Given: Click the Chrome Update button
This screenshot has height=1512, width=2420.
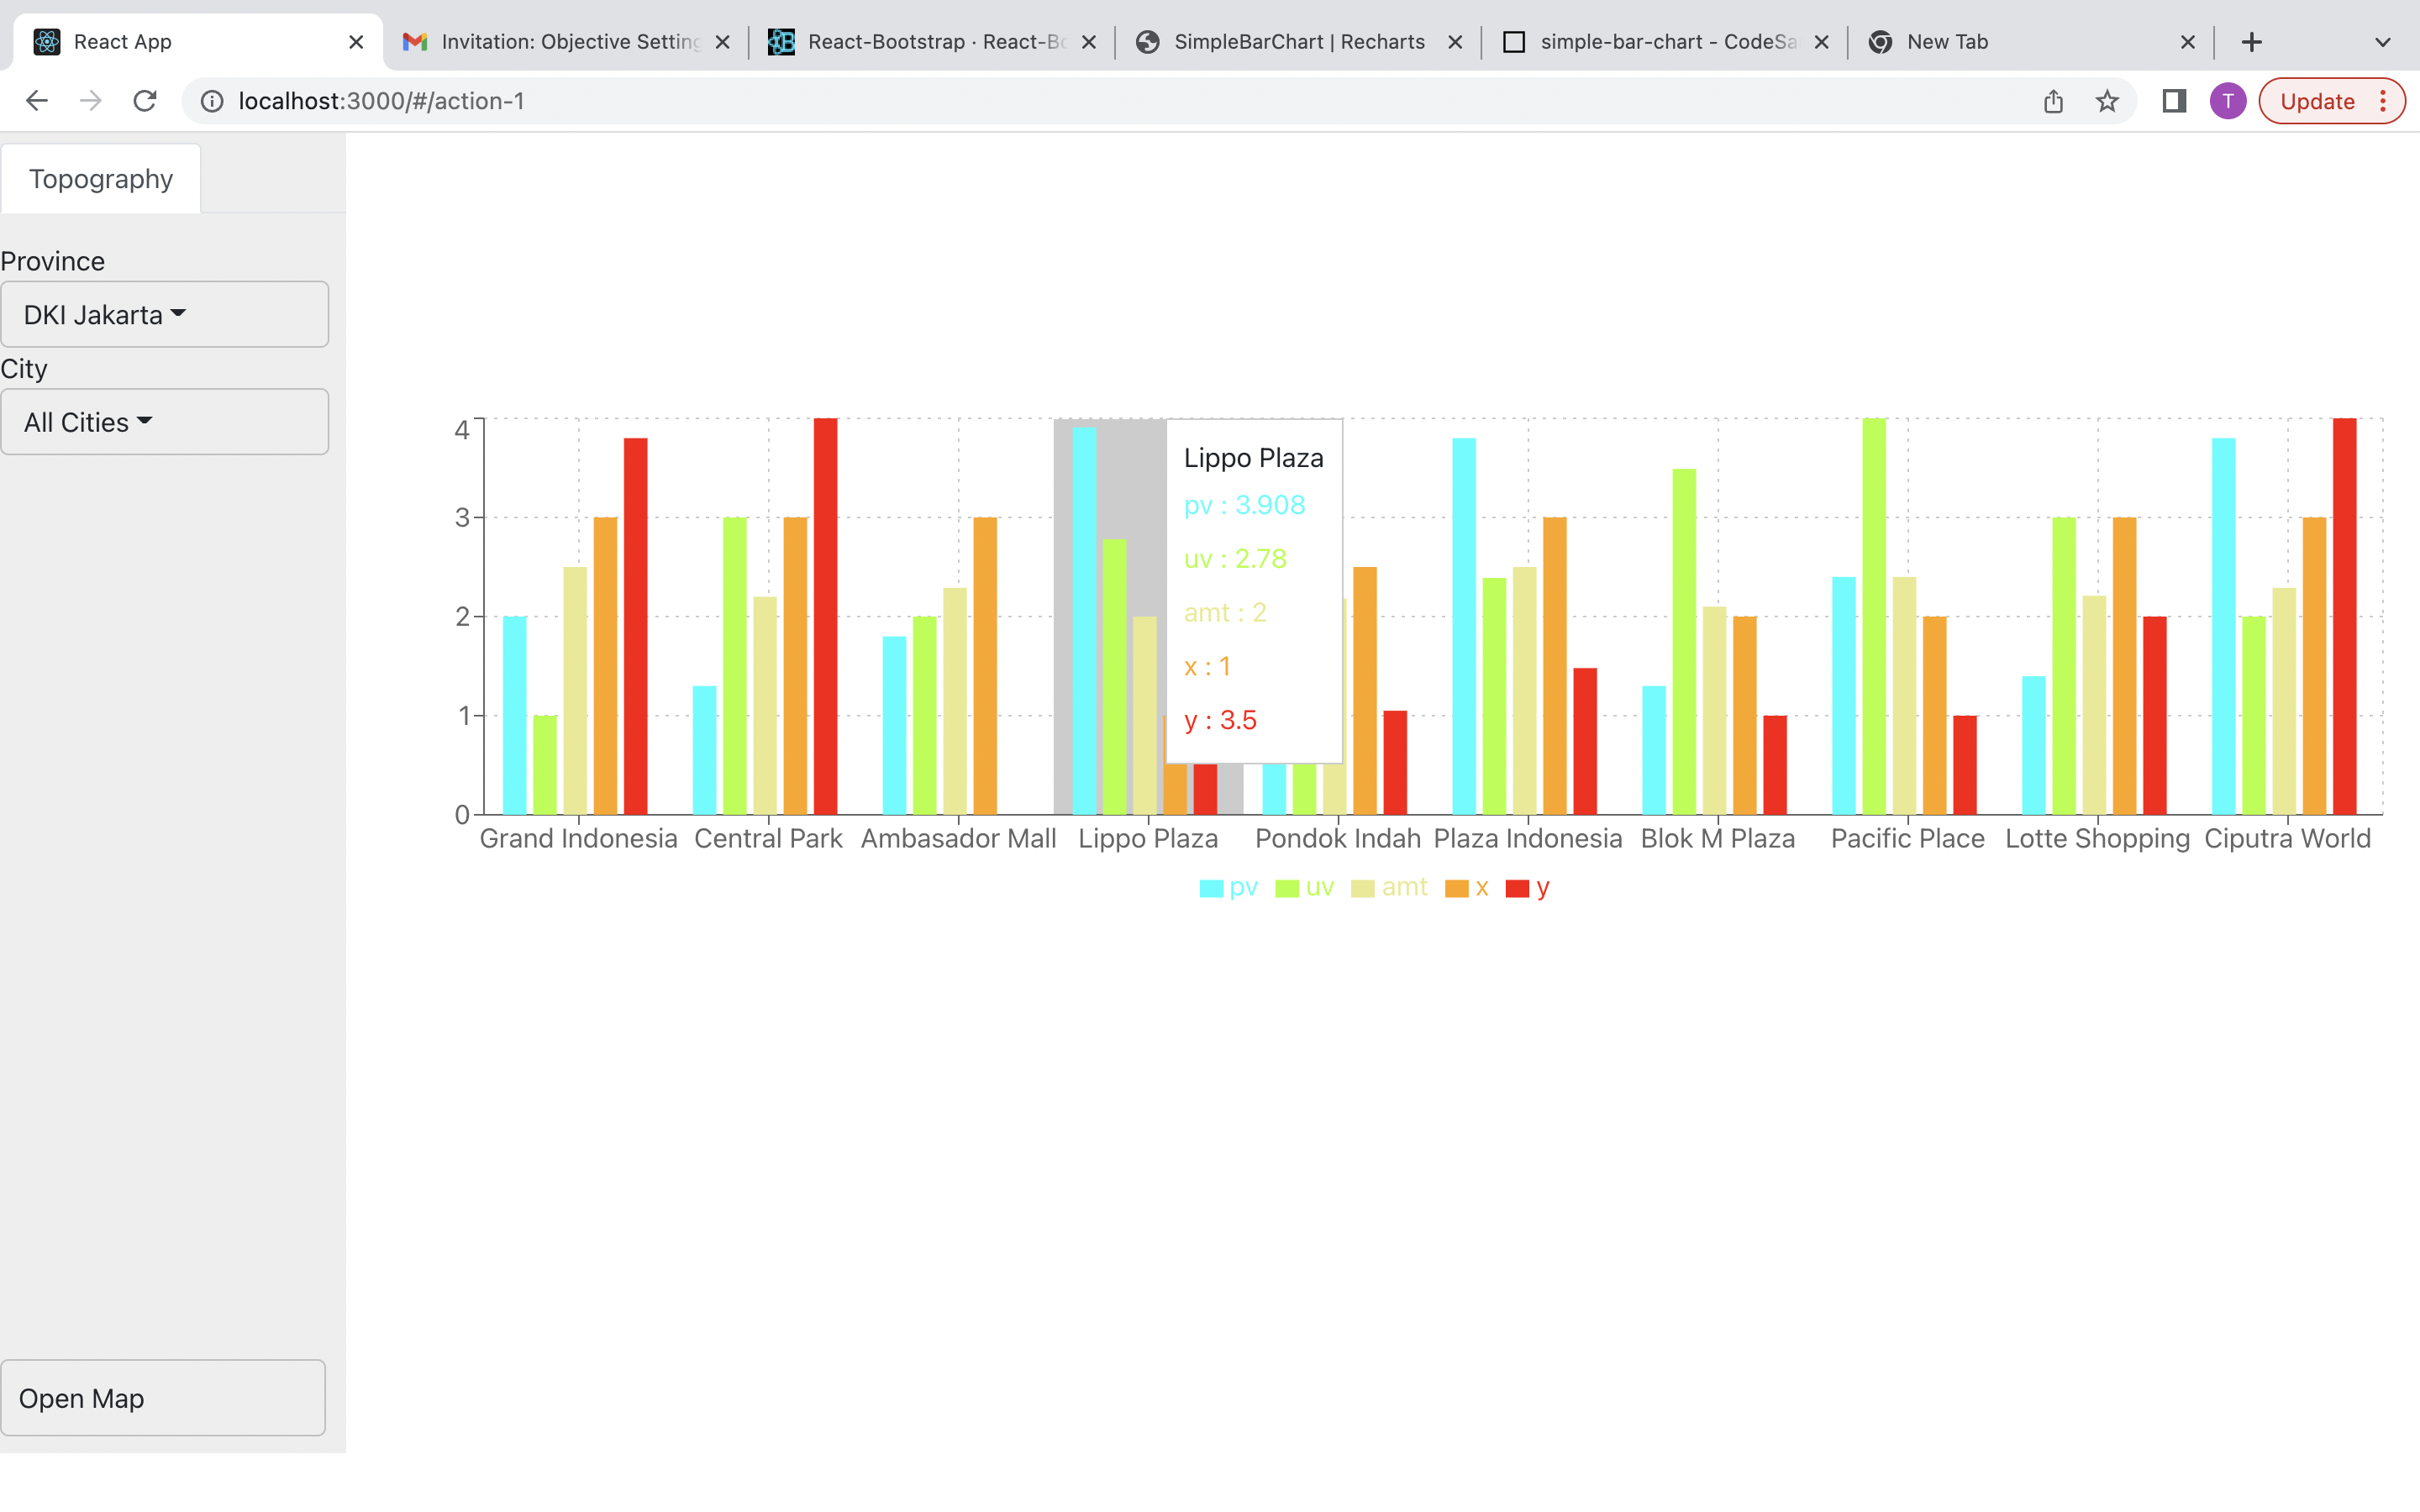Looking at the screenshot, I should pos(2317,101).
